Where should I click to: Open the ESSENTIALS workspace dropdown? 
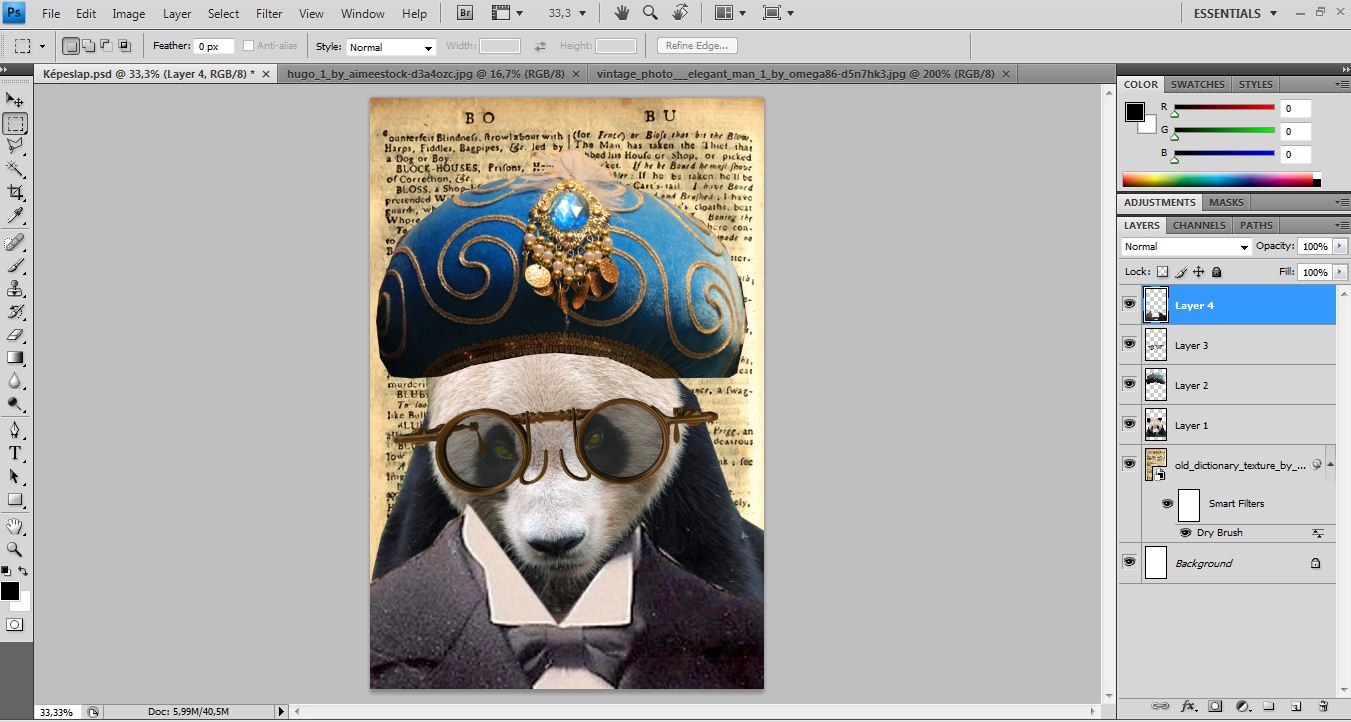tap(1236, 13)
